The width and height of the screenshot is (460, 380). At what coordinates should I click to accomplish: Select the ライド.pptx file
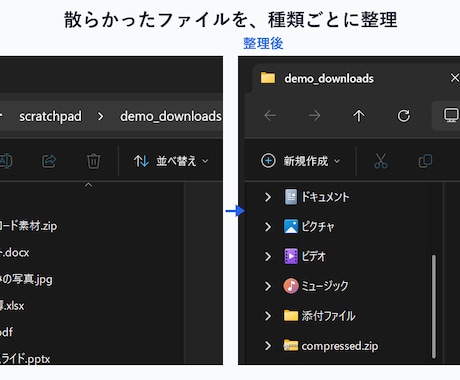tap(25, 359)
